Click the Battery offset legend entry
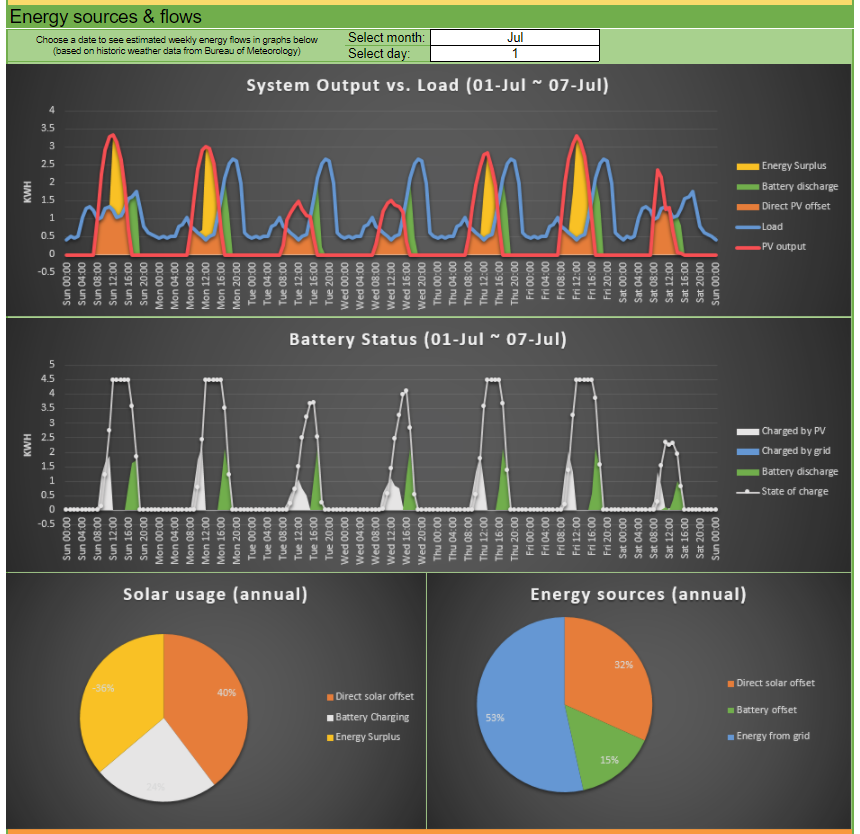The image size is (860, 834). (766, 710)
